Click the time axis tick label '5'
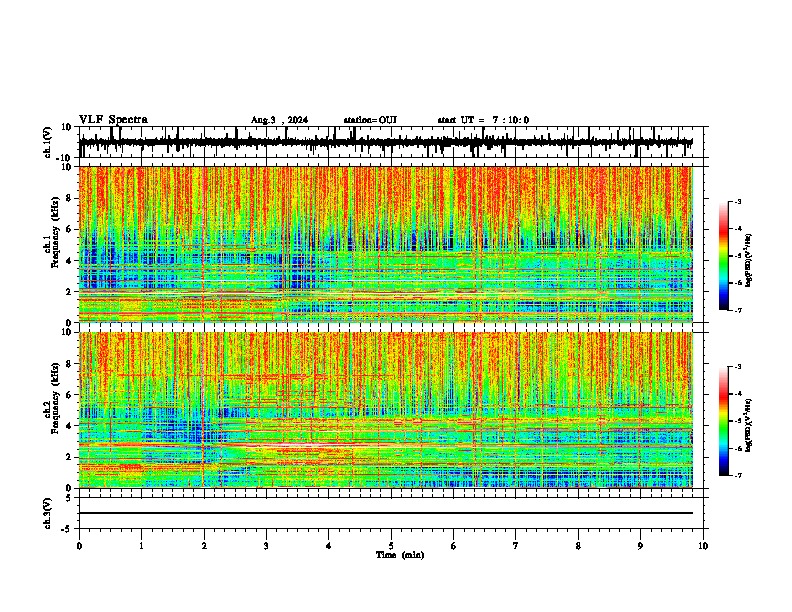Viewport: 792px width, 612px height. pos(391,546)
